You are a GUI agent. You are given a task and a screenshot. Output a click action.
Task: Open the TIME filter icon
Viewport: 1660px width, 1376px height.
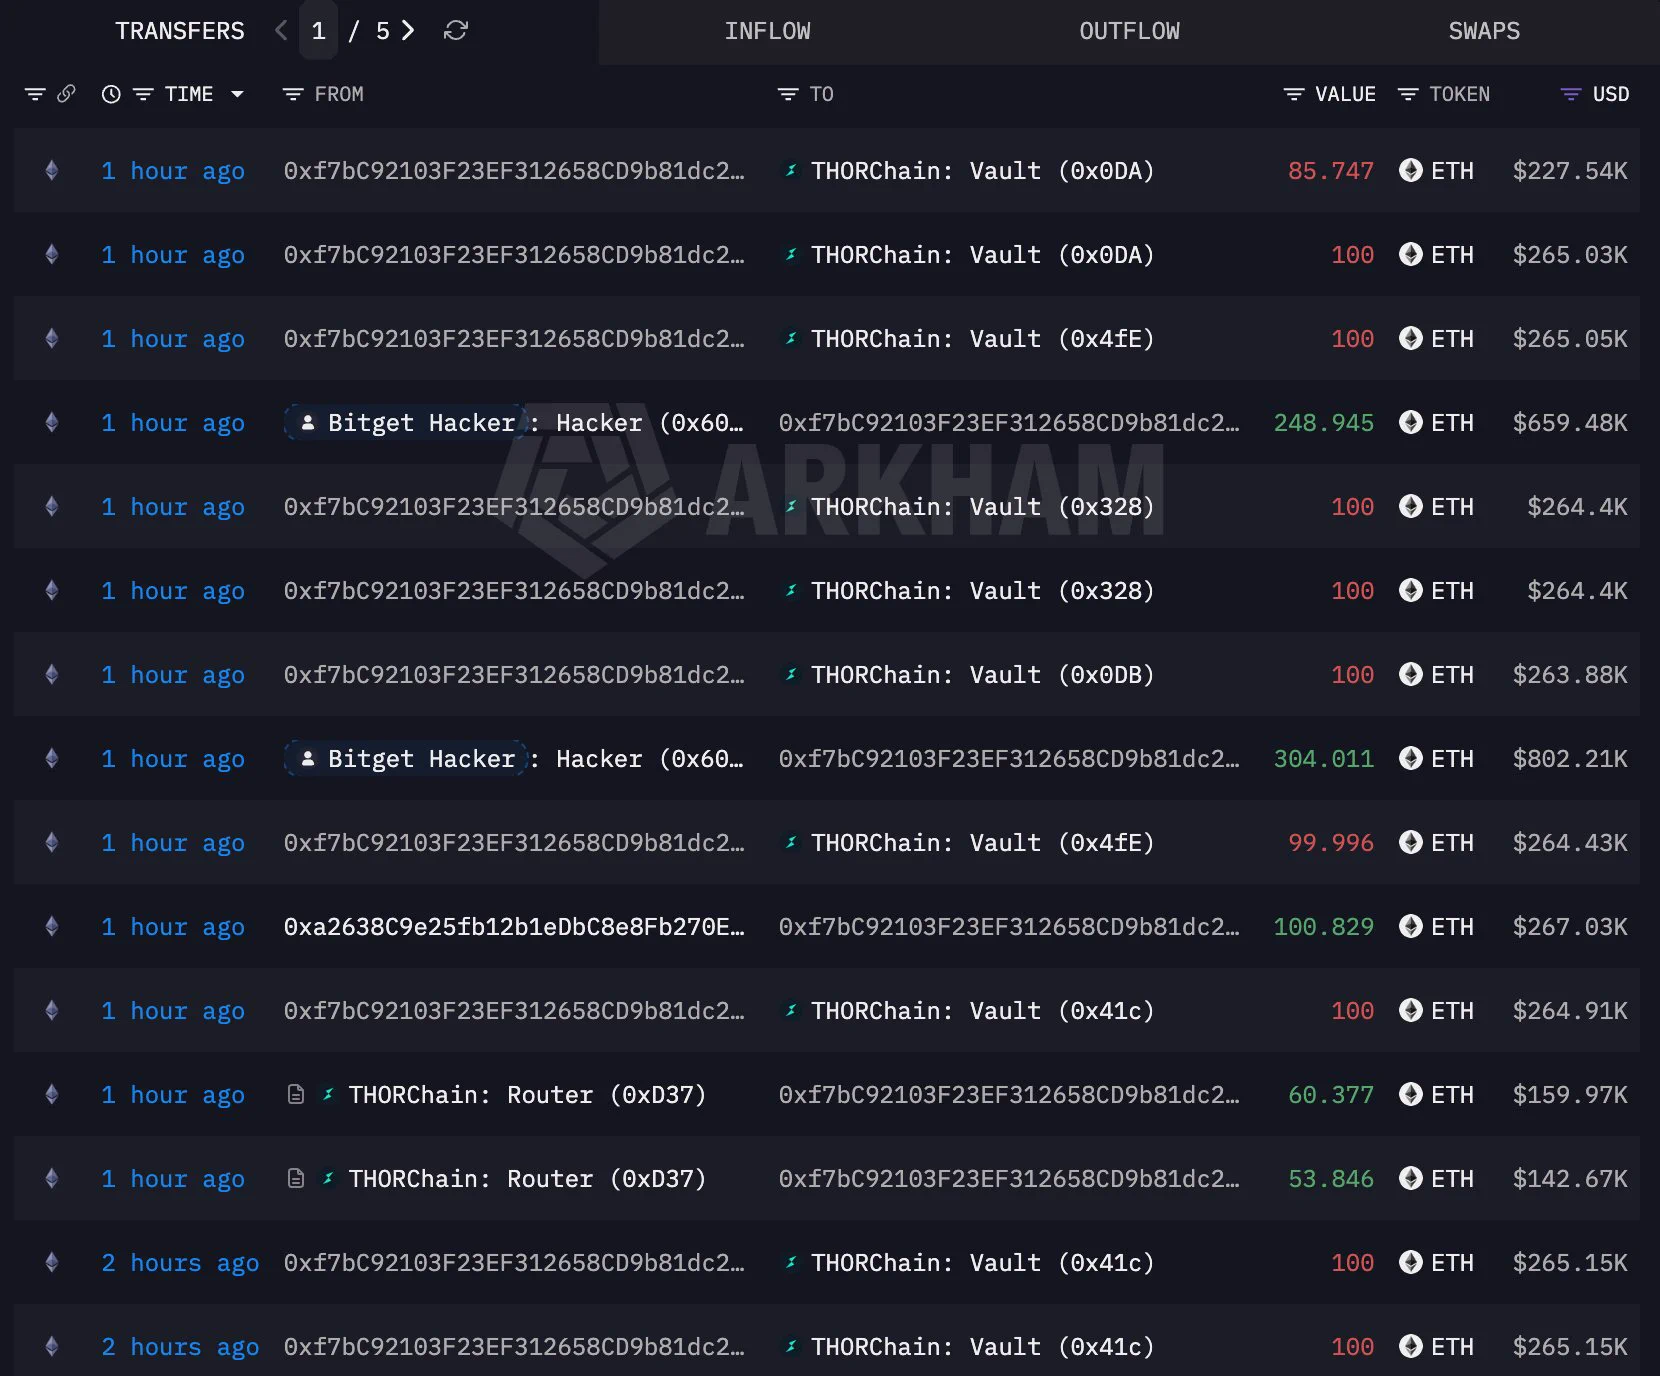click(143, 94)
